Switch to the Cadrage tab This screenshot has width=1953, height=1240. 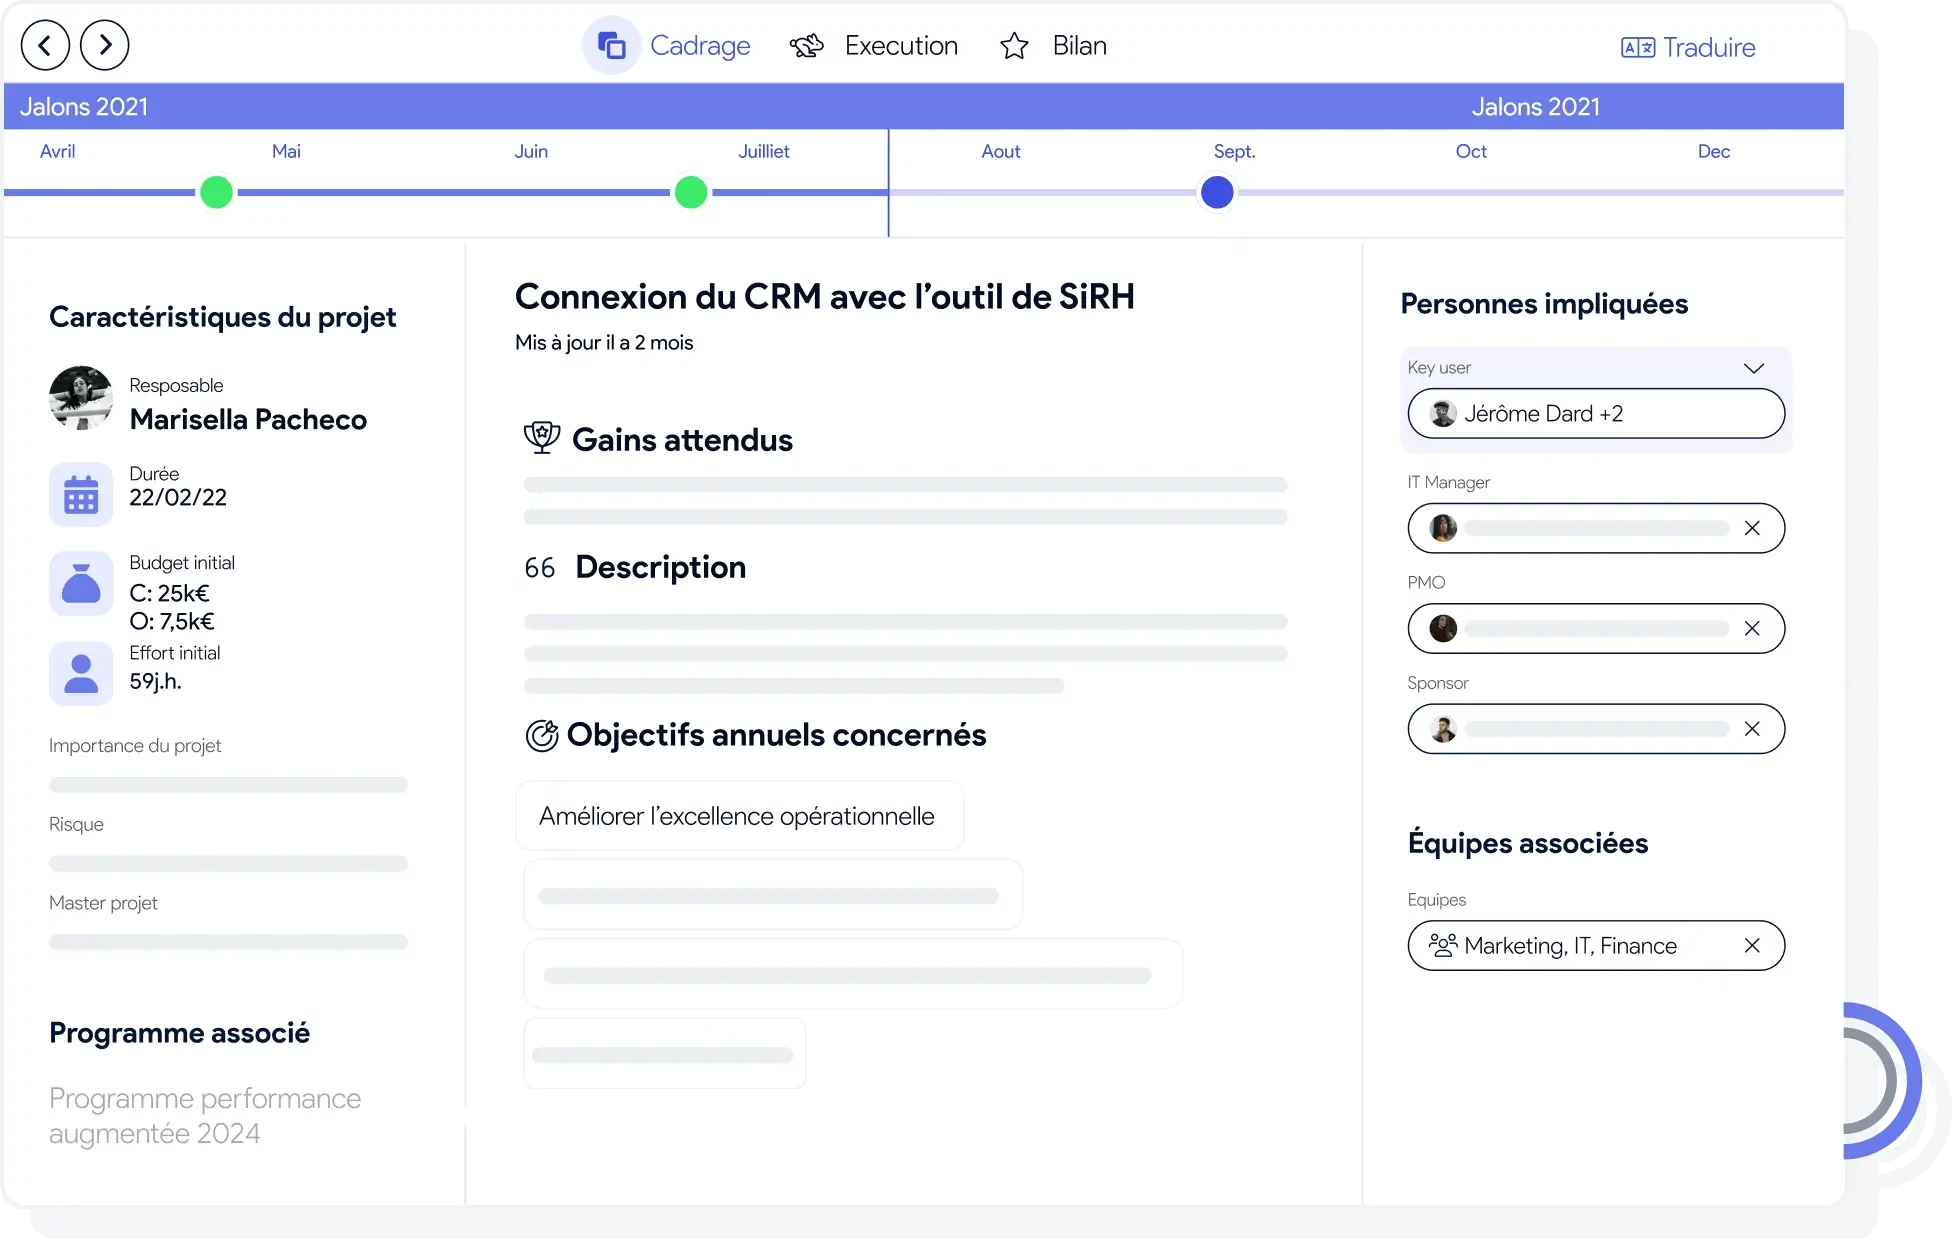pos(668,45)
